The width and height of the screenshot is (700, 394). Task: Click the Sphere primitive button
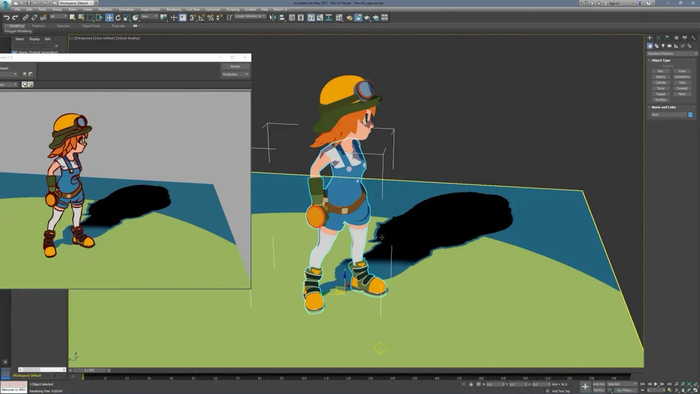(x=661, y=77)
